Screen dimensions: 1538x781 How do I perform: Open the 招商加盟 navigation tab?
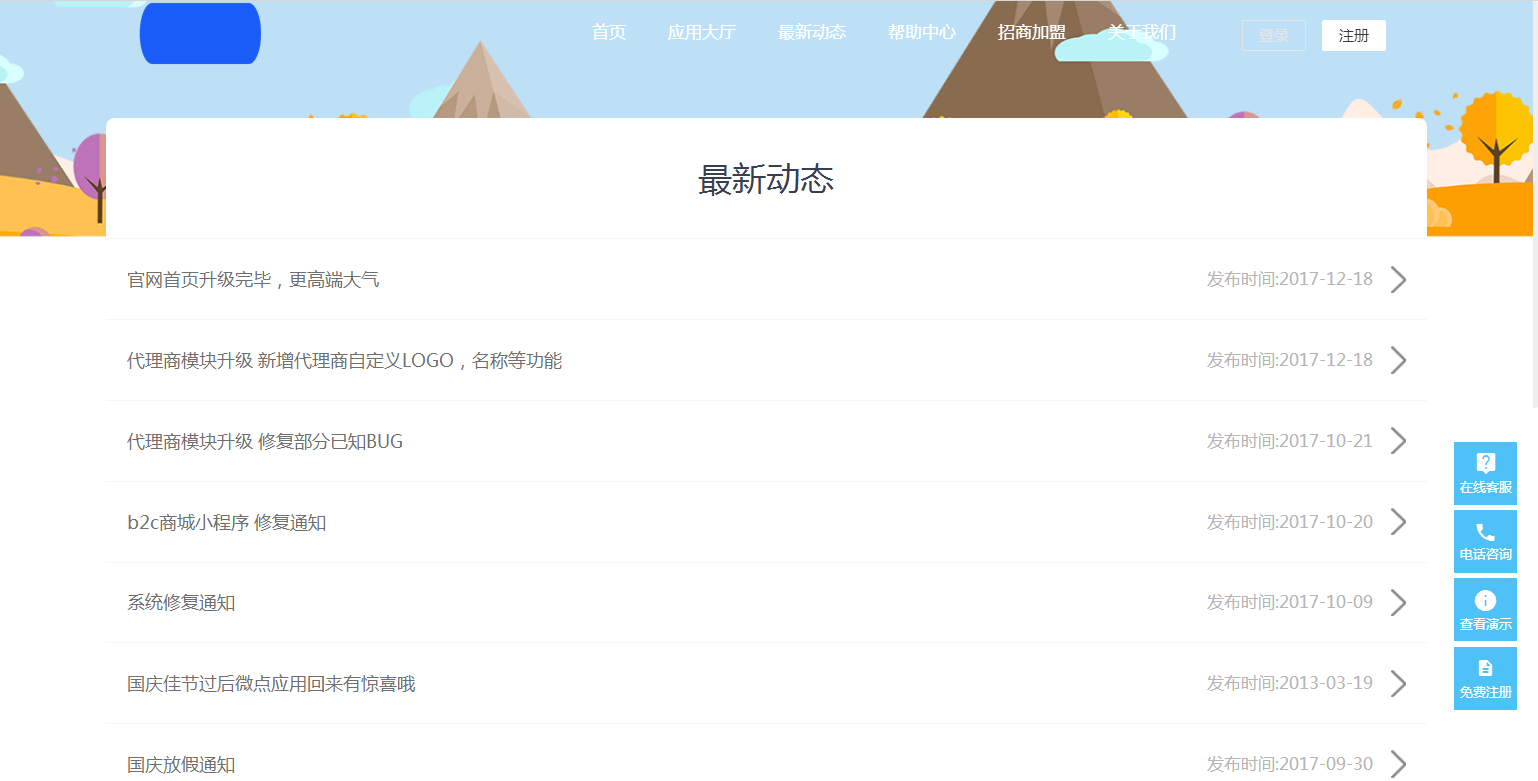(x=1031, y=32)
